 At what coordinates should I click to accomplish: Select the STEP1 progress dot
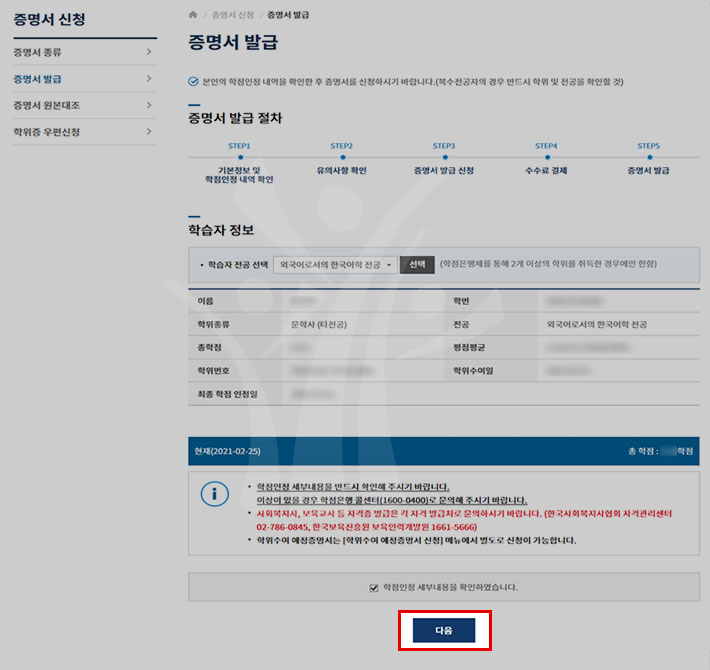tap(238, 157)
